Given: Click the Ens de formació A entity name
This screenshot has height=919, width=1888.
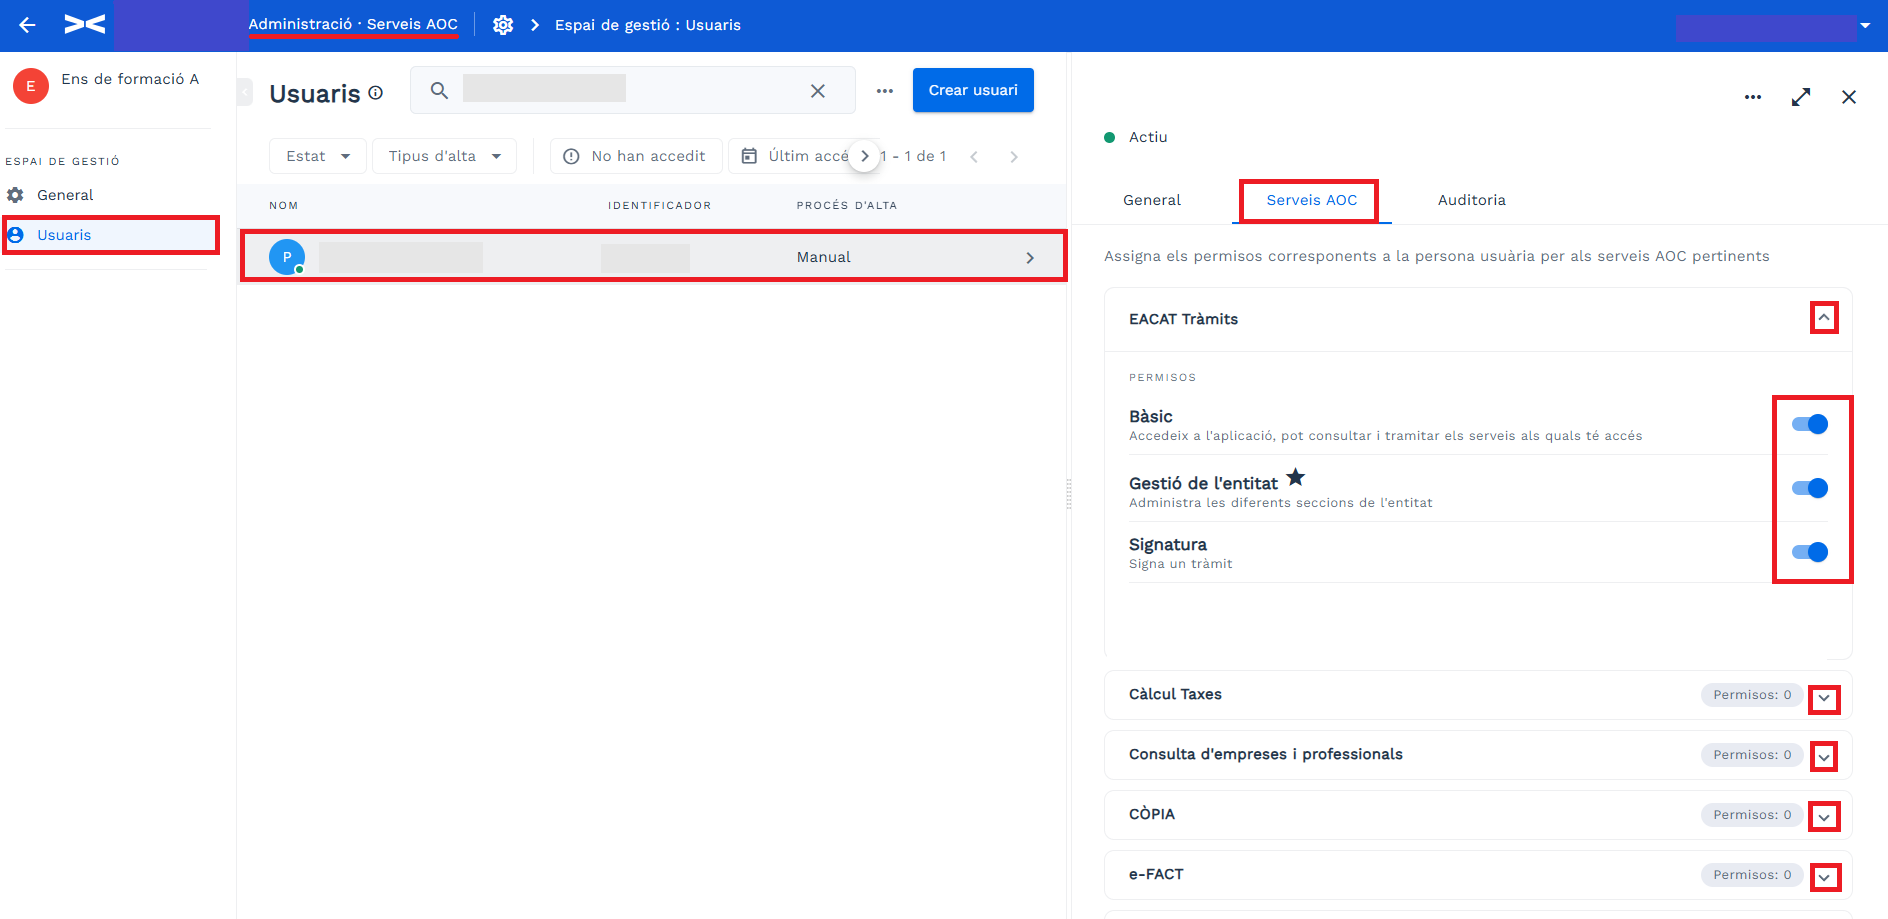Looking at the screenshot, I should [x=130, y=79].
